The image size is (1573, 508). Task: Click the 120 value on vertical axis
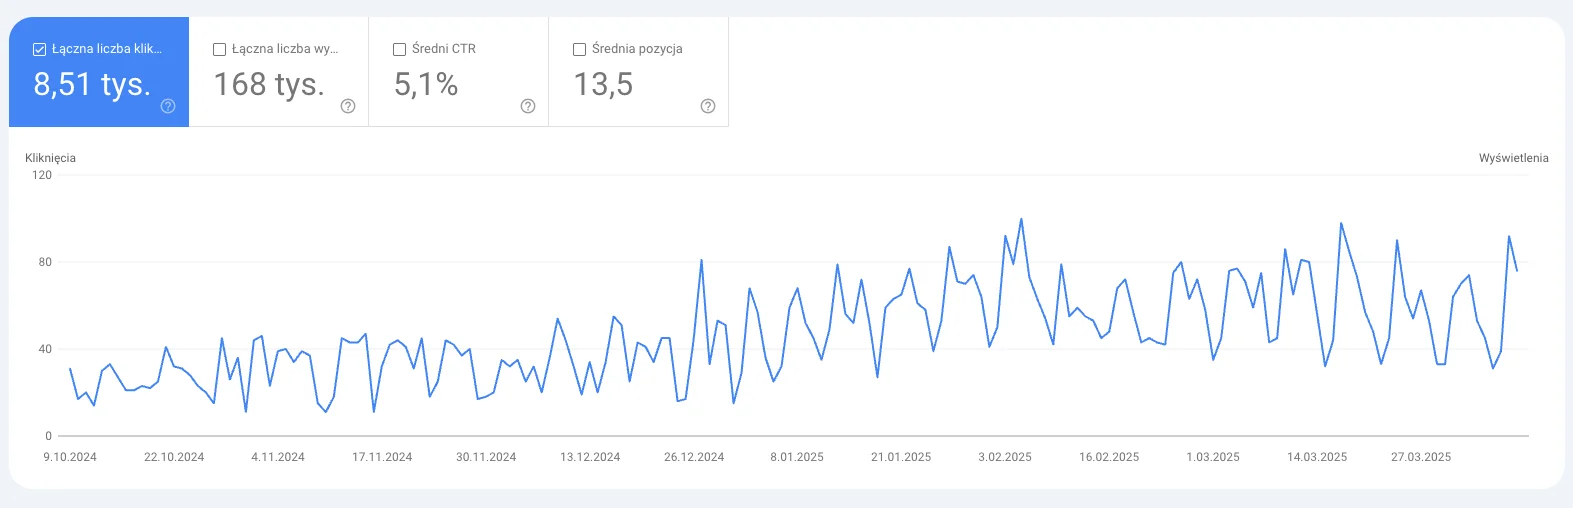pyautogui.click(x=42, y=175)
